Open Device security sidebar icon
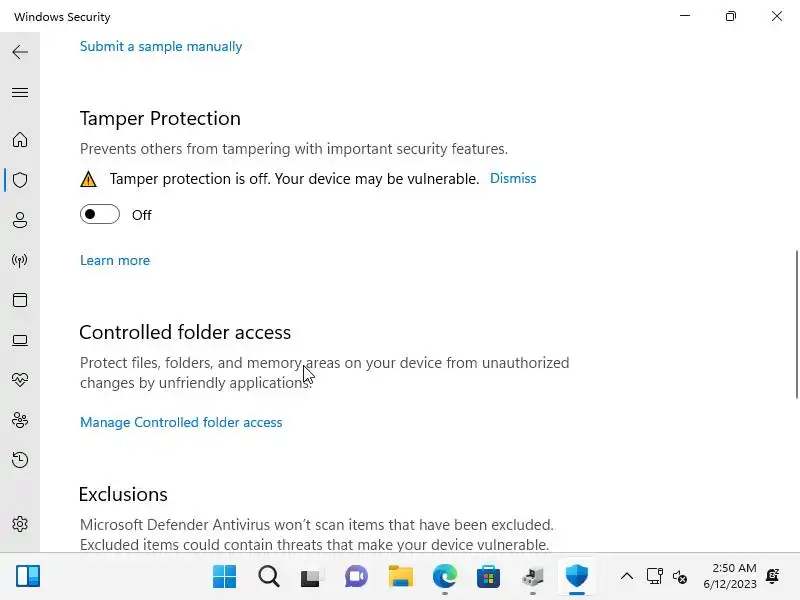Screen dimensions: 800x600 pyautogui.click(x=20, y=340)
